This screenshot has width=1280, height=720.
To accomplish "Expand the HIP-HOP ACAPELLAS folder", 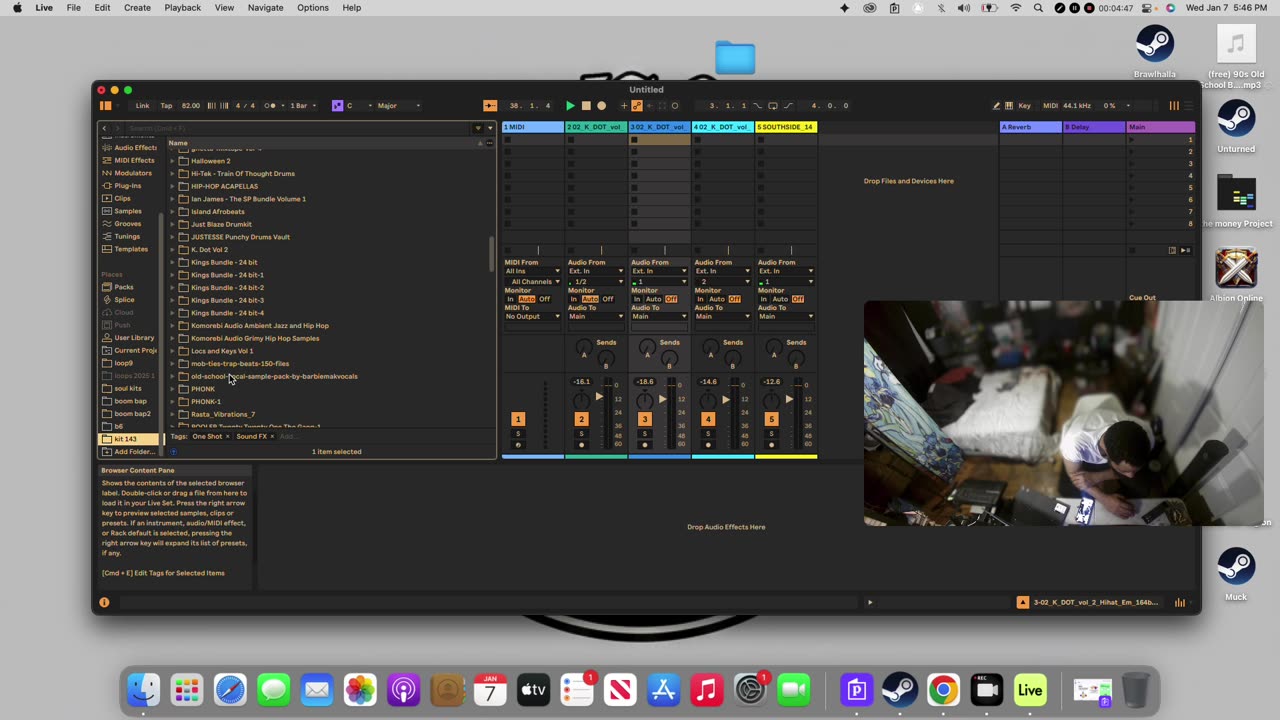I will point(172,186).
